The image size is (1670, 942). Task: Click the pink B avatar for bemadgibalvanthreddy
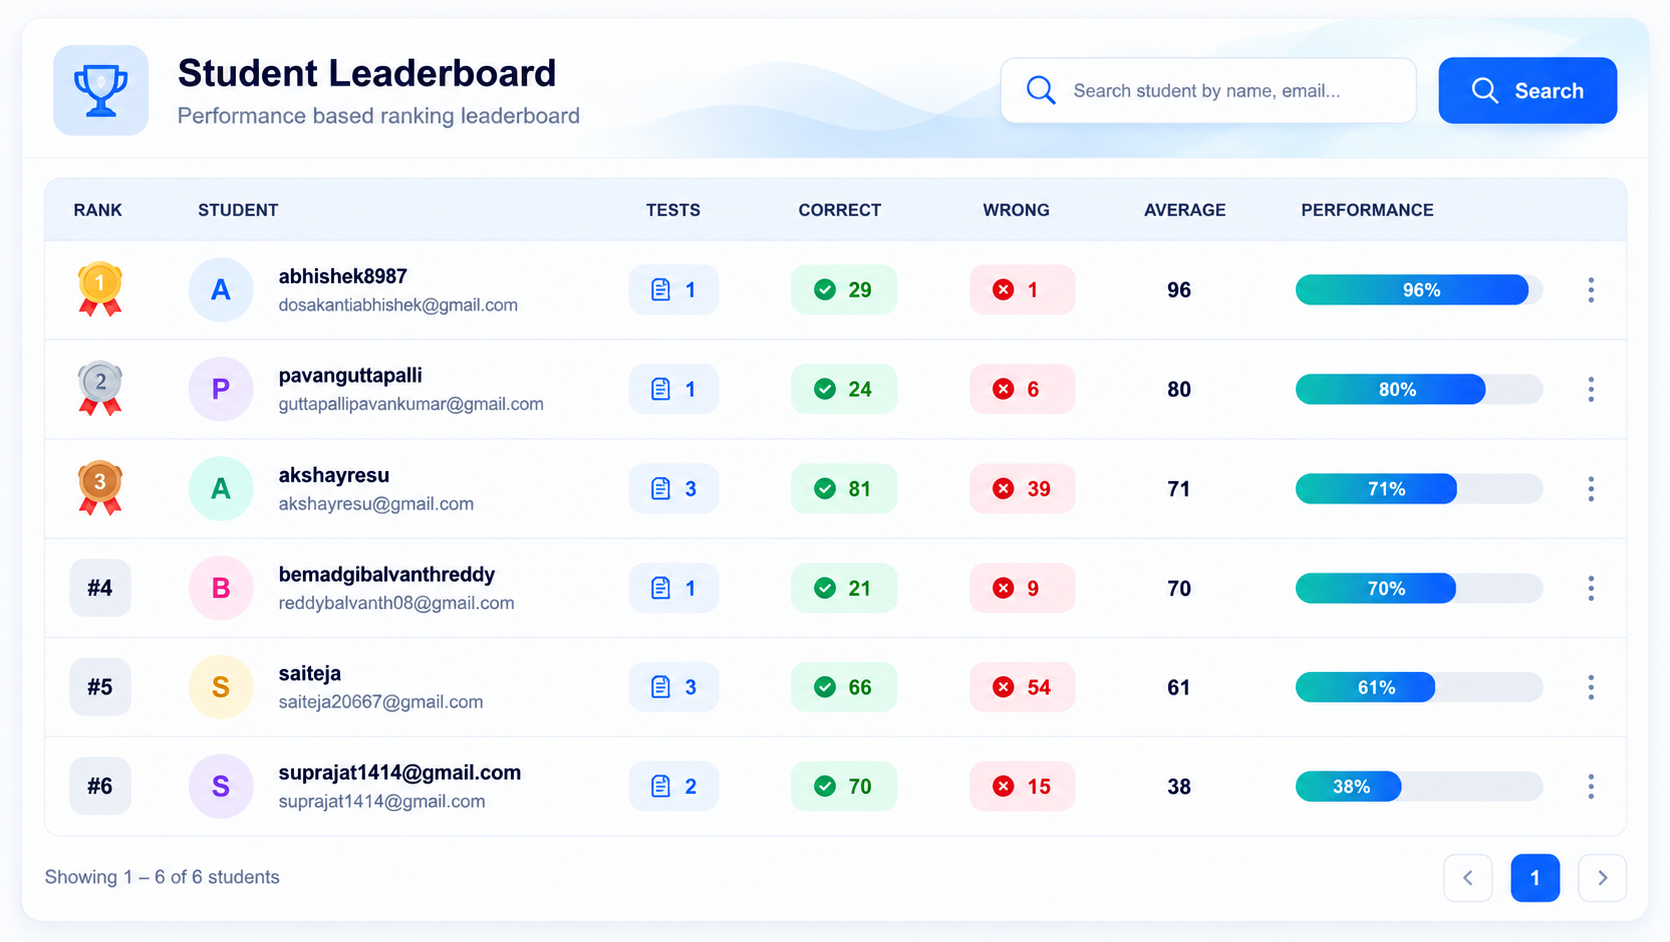point(221,588)
